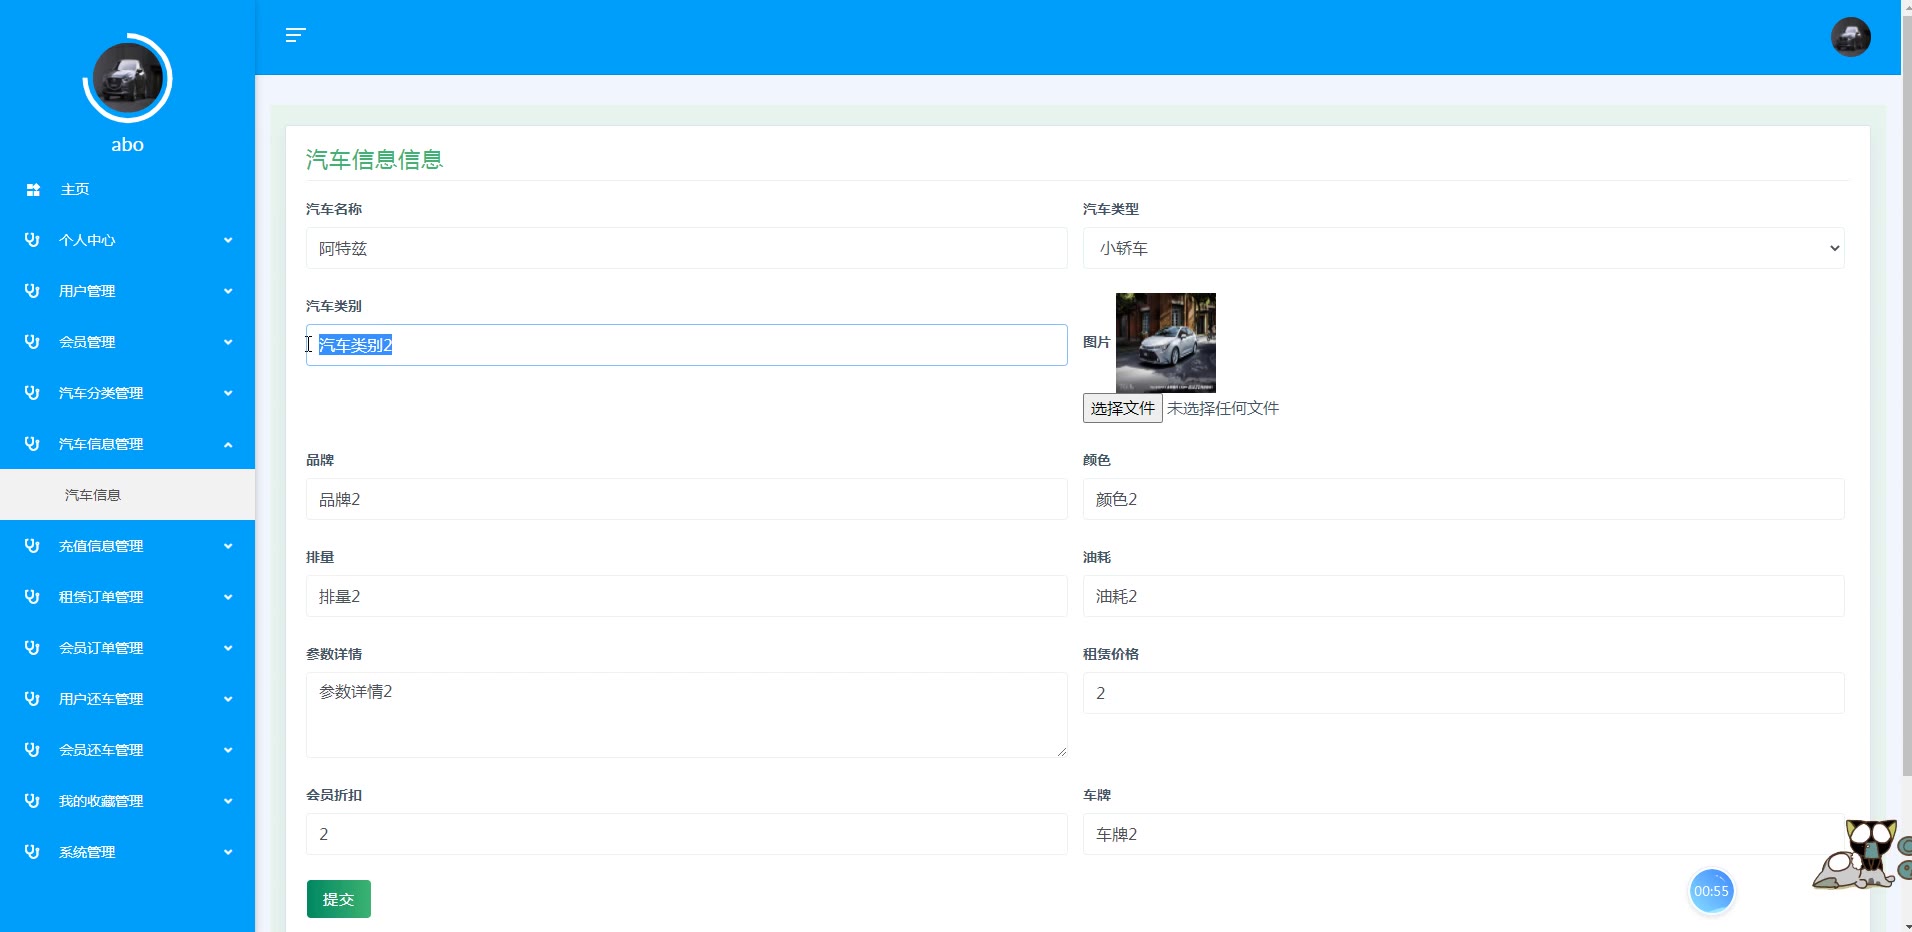Click the 租赁价格 input field
The height and width of the screenshot is (932, 1912).
coord(1463,693)
